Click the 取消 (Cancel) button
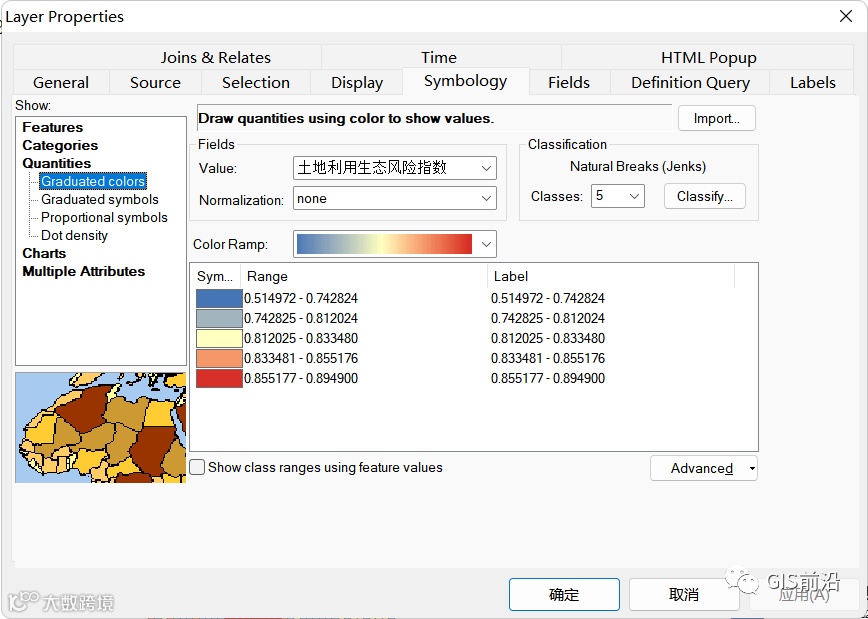The image size is (868, 619). coord(684,595)
